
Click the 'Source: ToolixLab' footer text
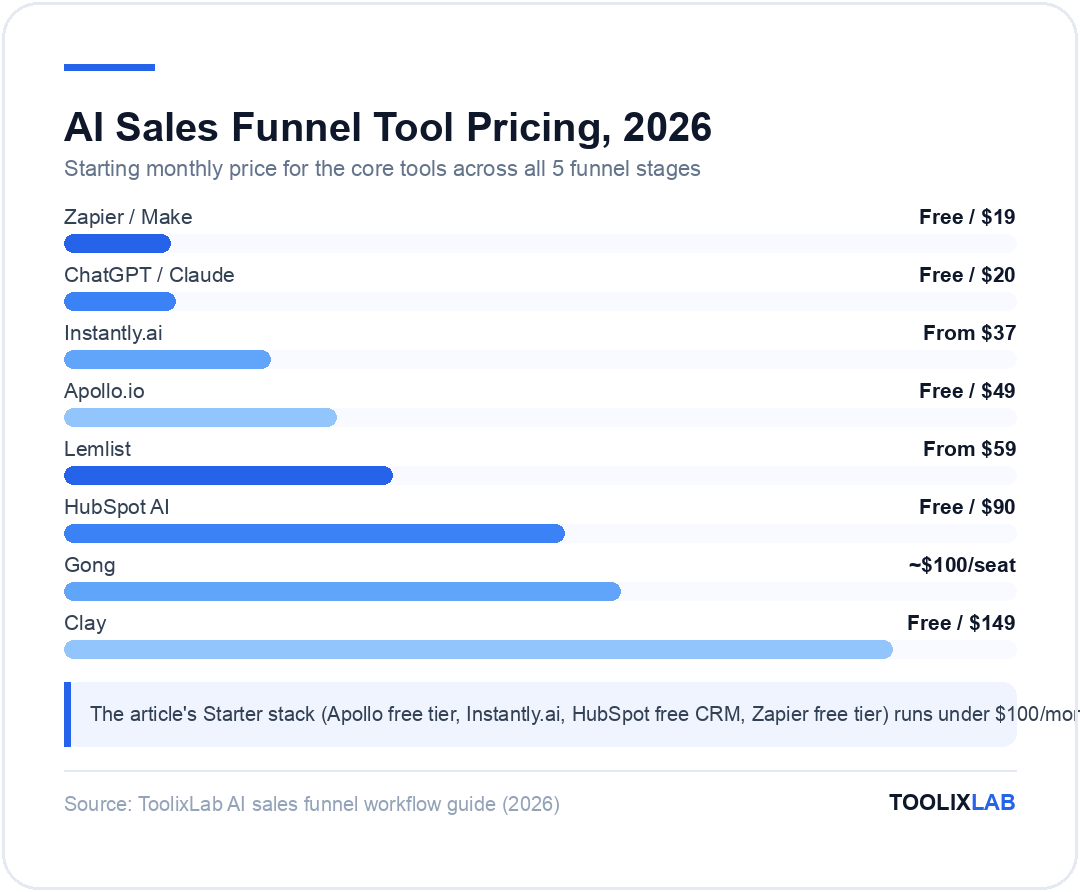(x=312, y=805)
